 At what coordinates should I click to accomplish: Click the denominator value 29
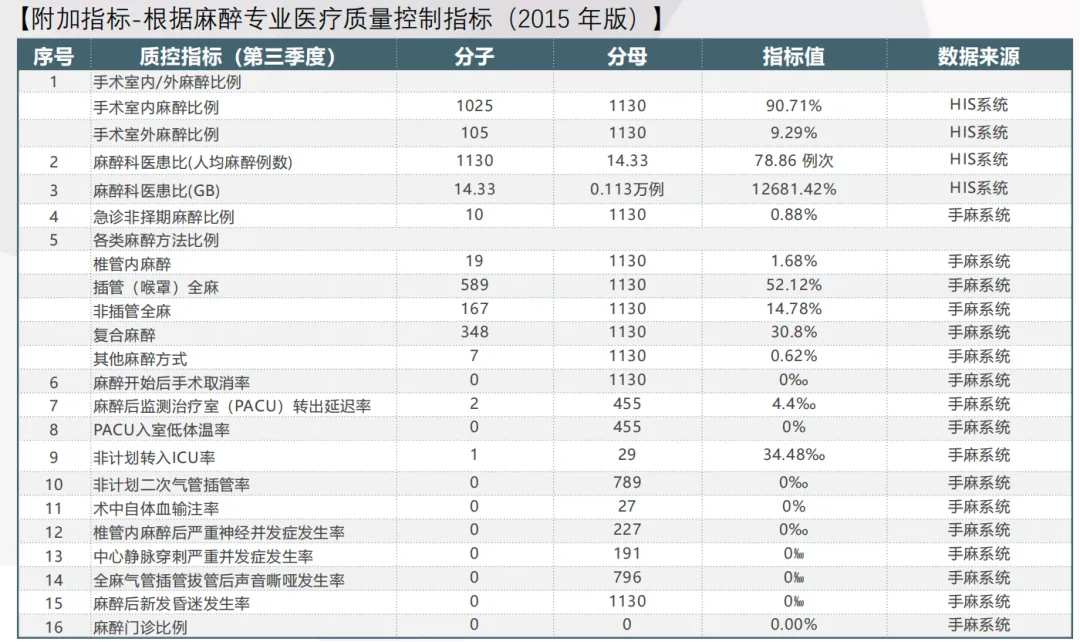[627, 455]
